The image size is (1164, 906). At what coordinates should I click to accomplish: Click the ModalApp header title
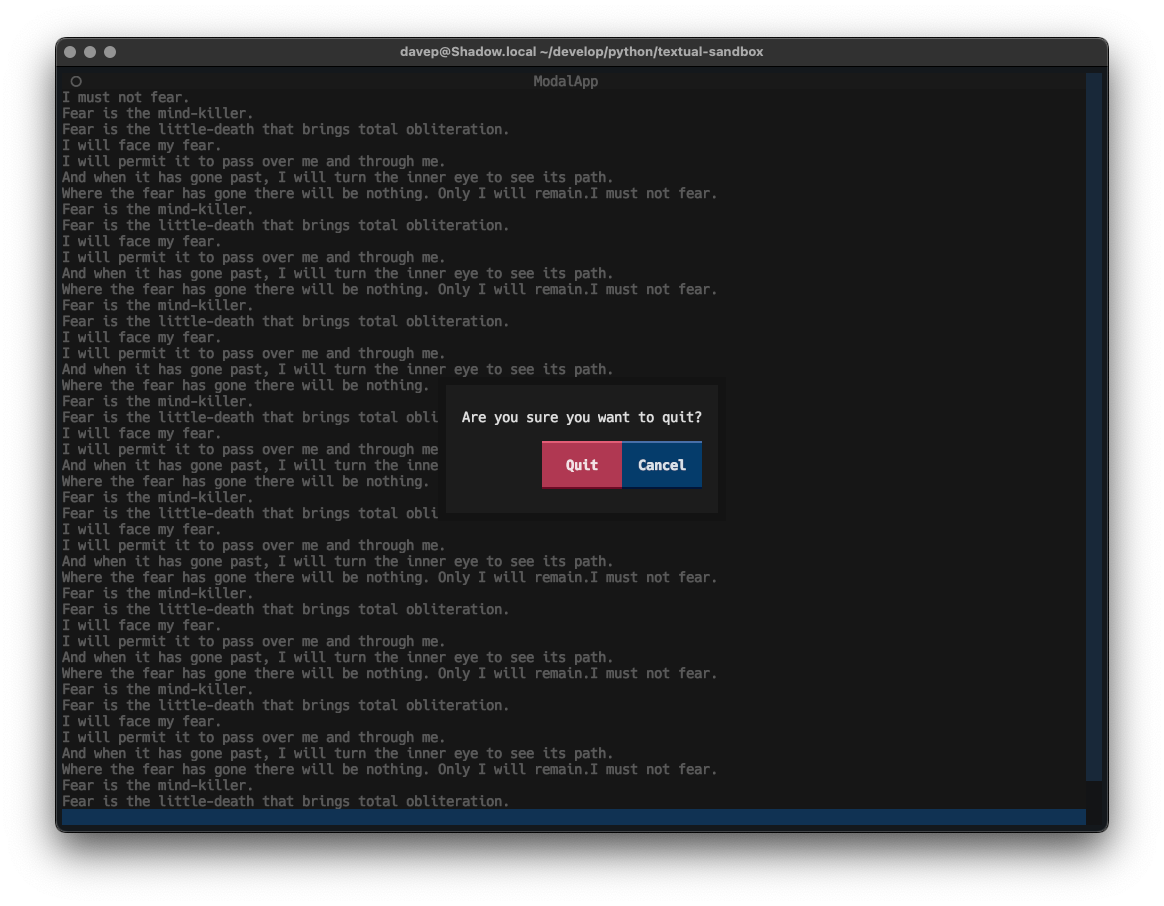[565, 81]
